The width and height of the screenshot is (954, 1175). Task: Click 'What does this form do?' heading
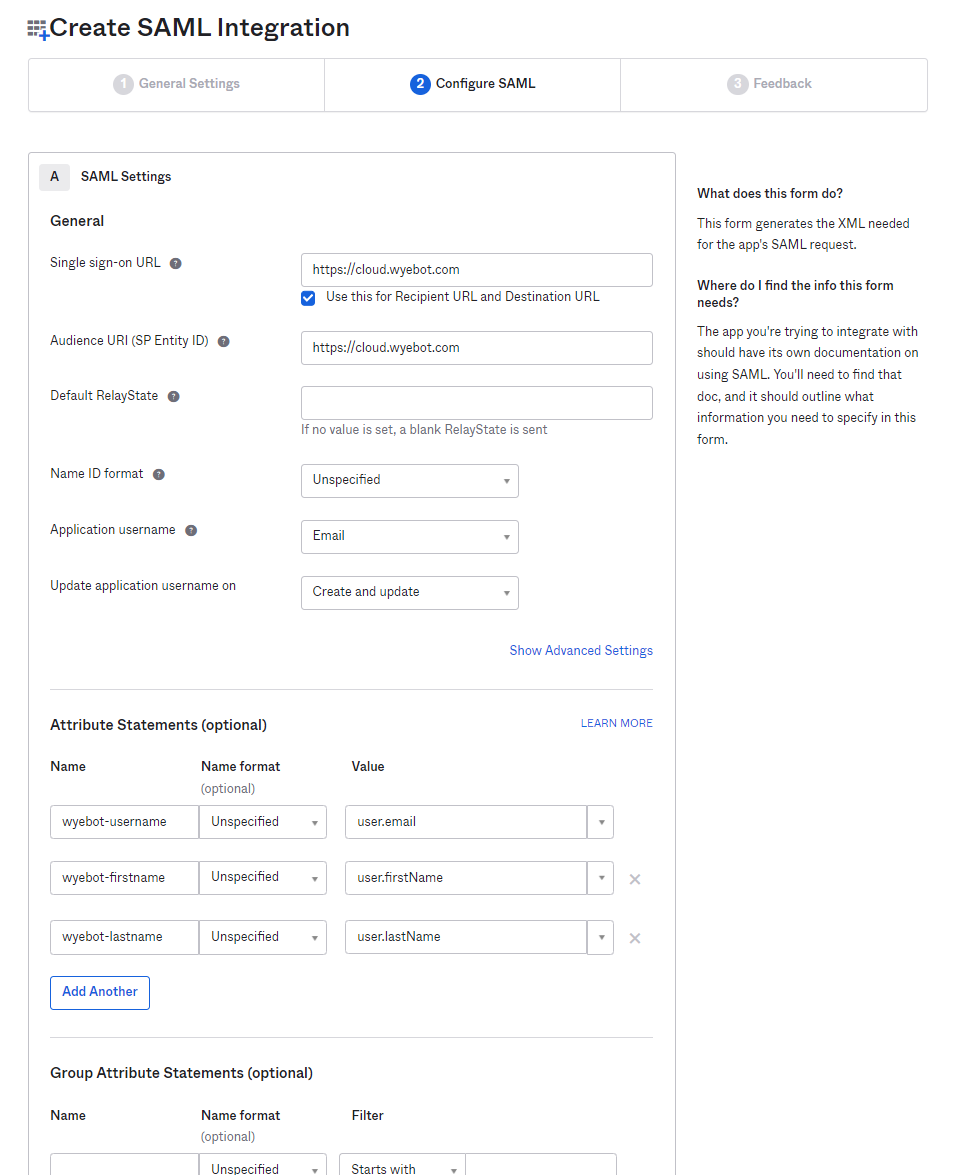770,193
